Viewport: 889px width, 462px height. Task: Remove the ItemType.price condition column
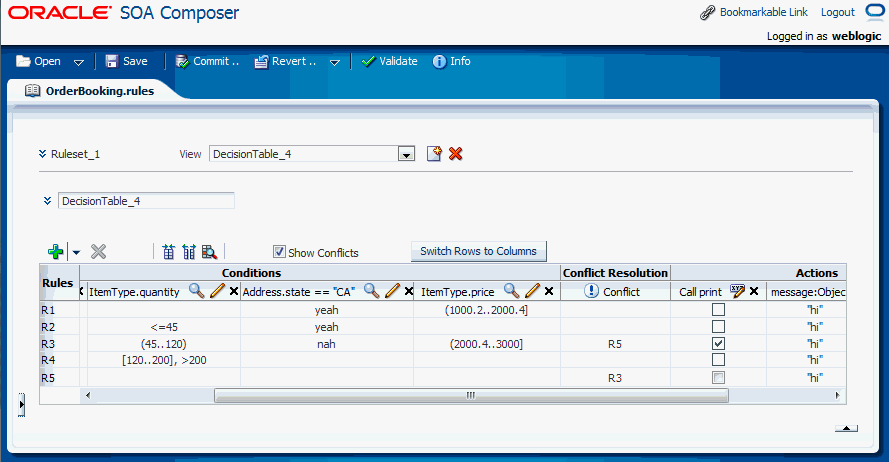[549, 291]
